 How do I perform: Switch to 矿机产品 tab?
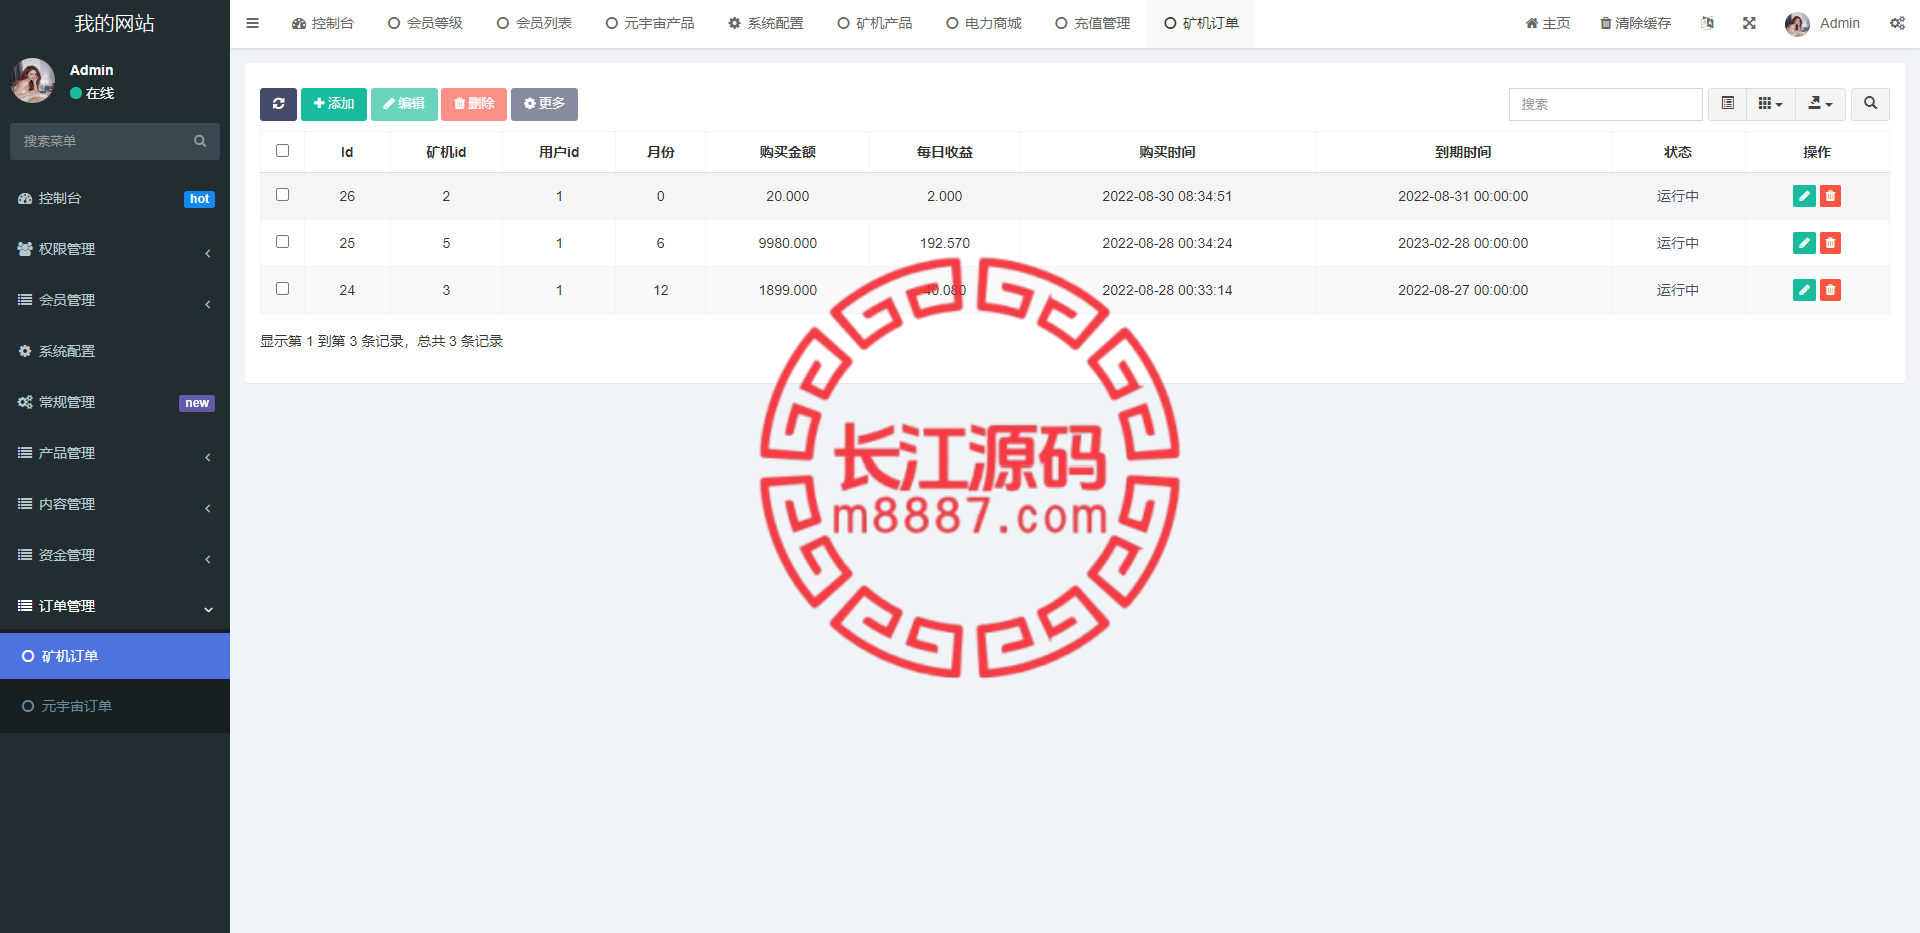point(875,23)
